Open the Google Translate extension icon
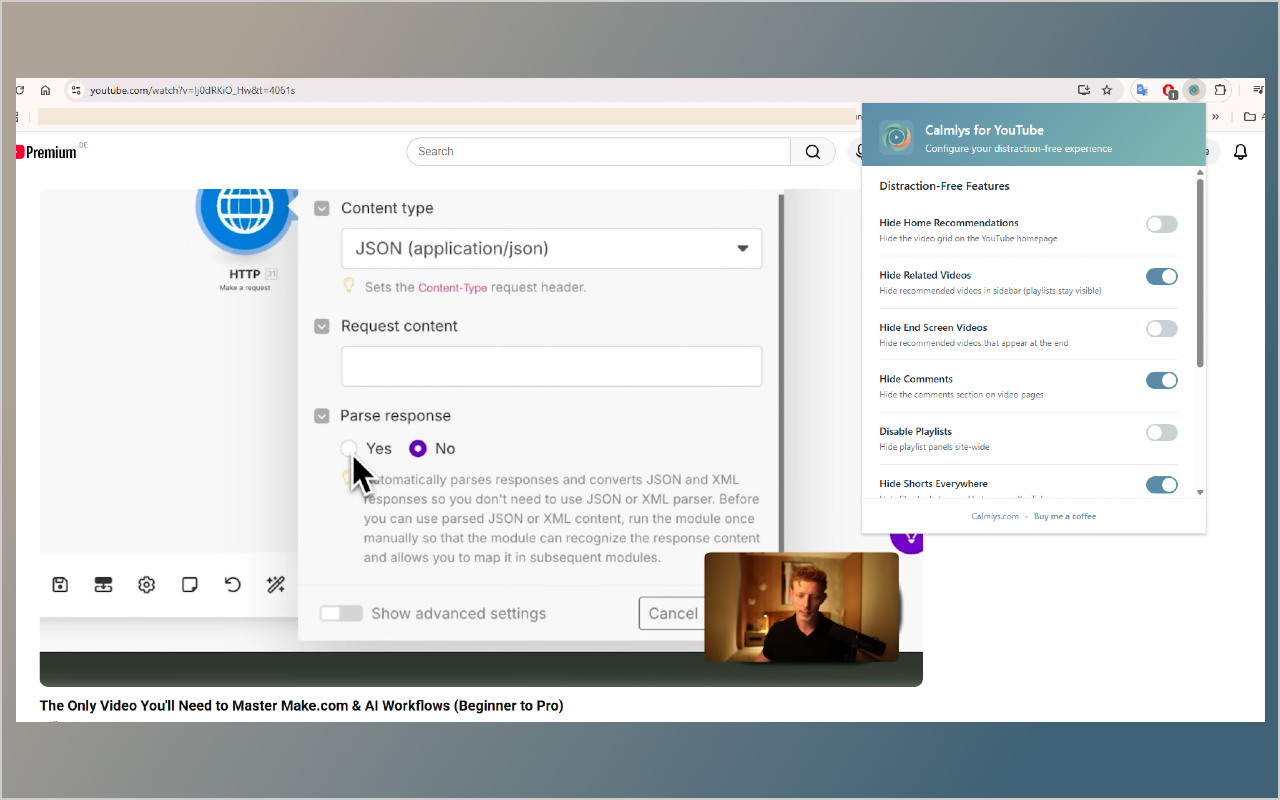The width and height of the screenshot is (1280, 800). point(1142,90)
